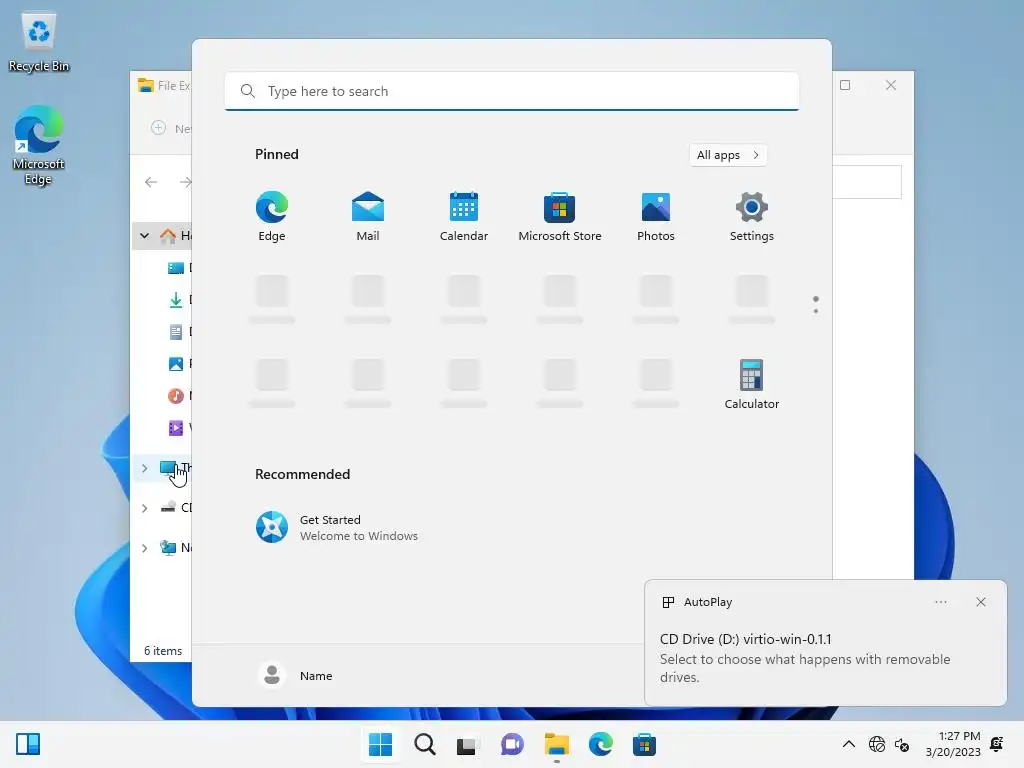The image size is (1024, 768).
Task: Launch Edge from the taskbar
Action: 600,744
